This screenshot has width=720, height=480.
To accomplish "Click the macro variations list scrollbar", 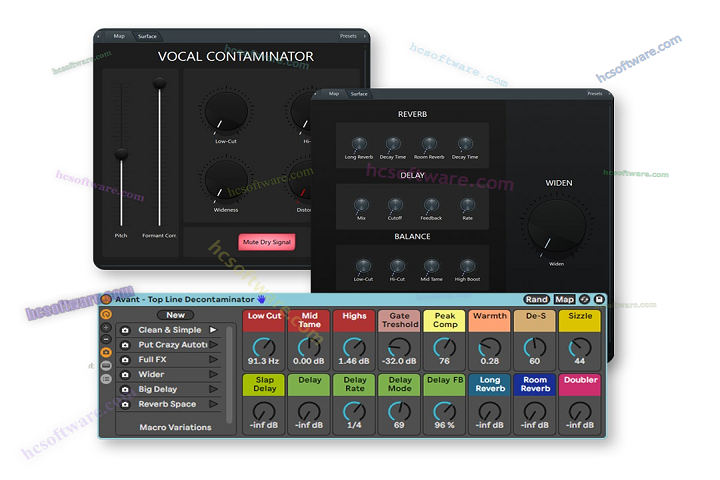I will pyautogui.click(x=229, y=374).
